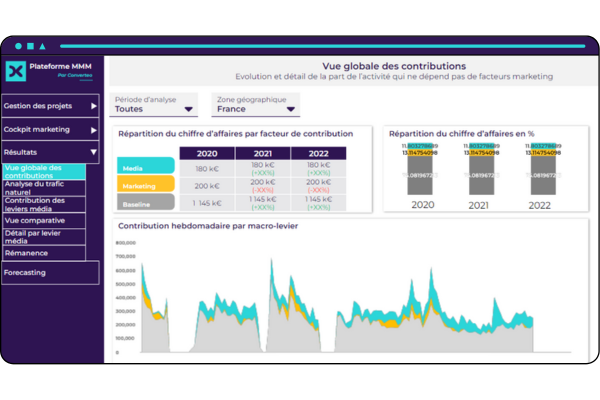
Task: Click the gray Baseline legend swatch
Action: 146,202
